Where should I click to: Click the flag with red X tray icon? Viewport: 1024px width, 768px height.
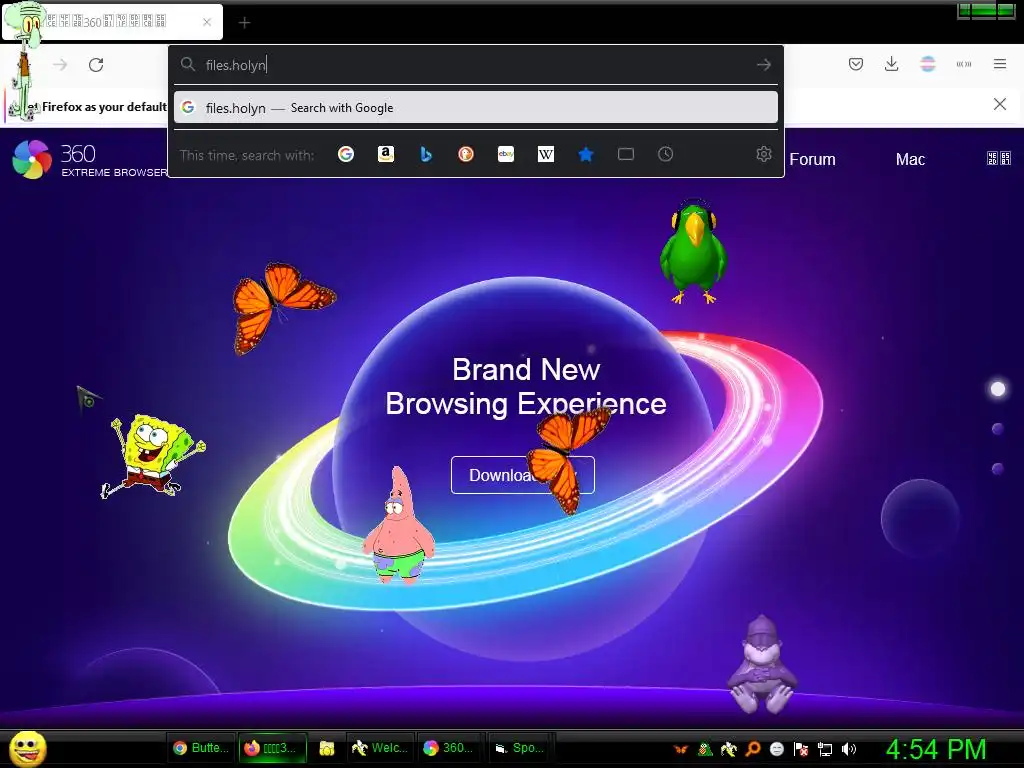tap(801, 749)
